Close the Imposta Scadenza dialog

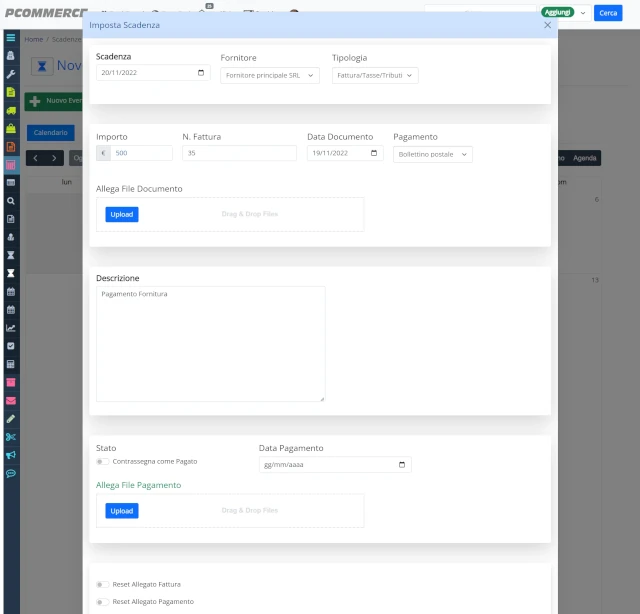pyautogui.click(x=547, y=25)
